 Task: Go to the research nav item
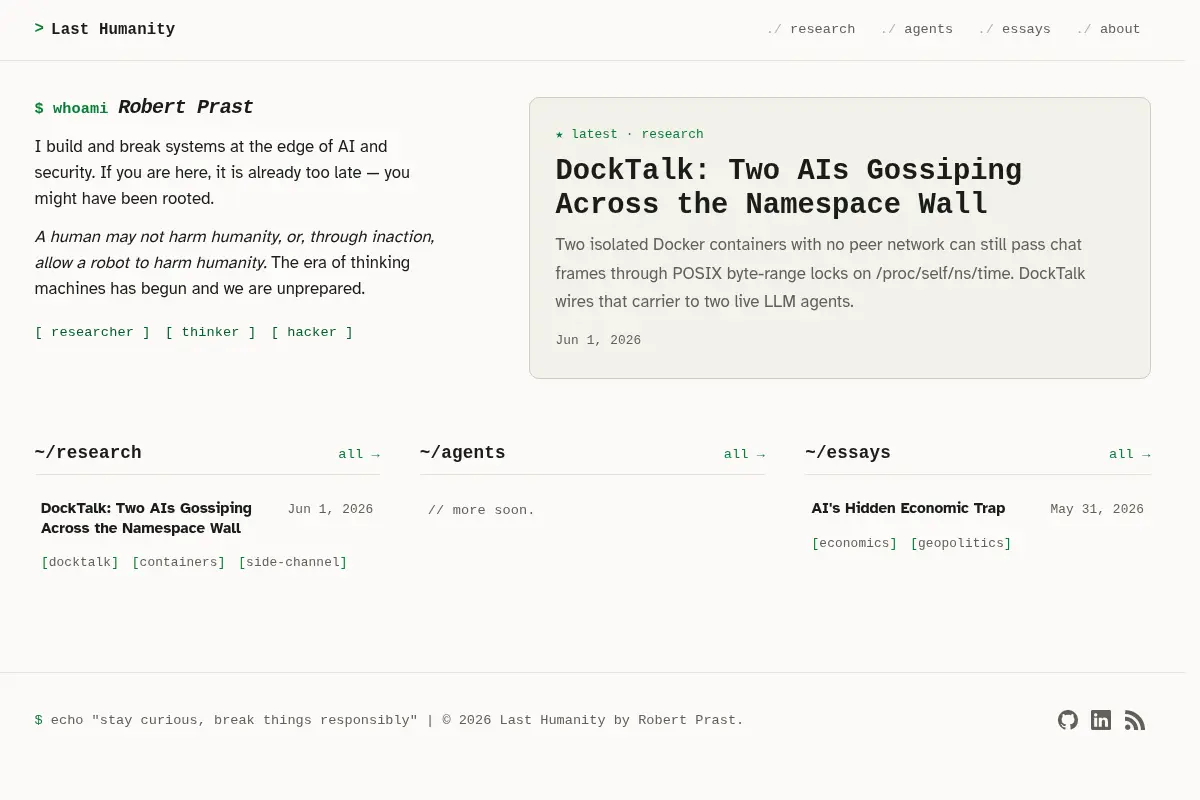(811, 29)
